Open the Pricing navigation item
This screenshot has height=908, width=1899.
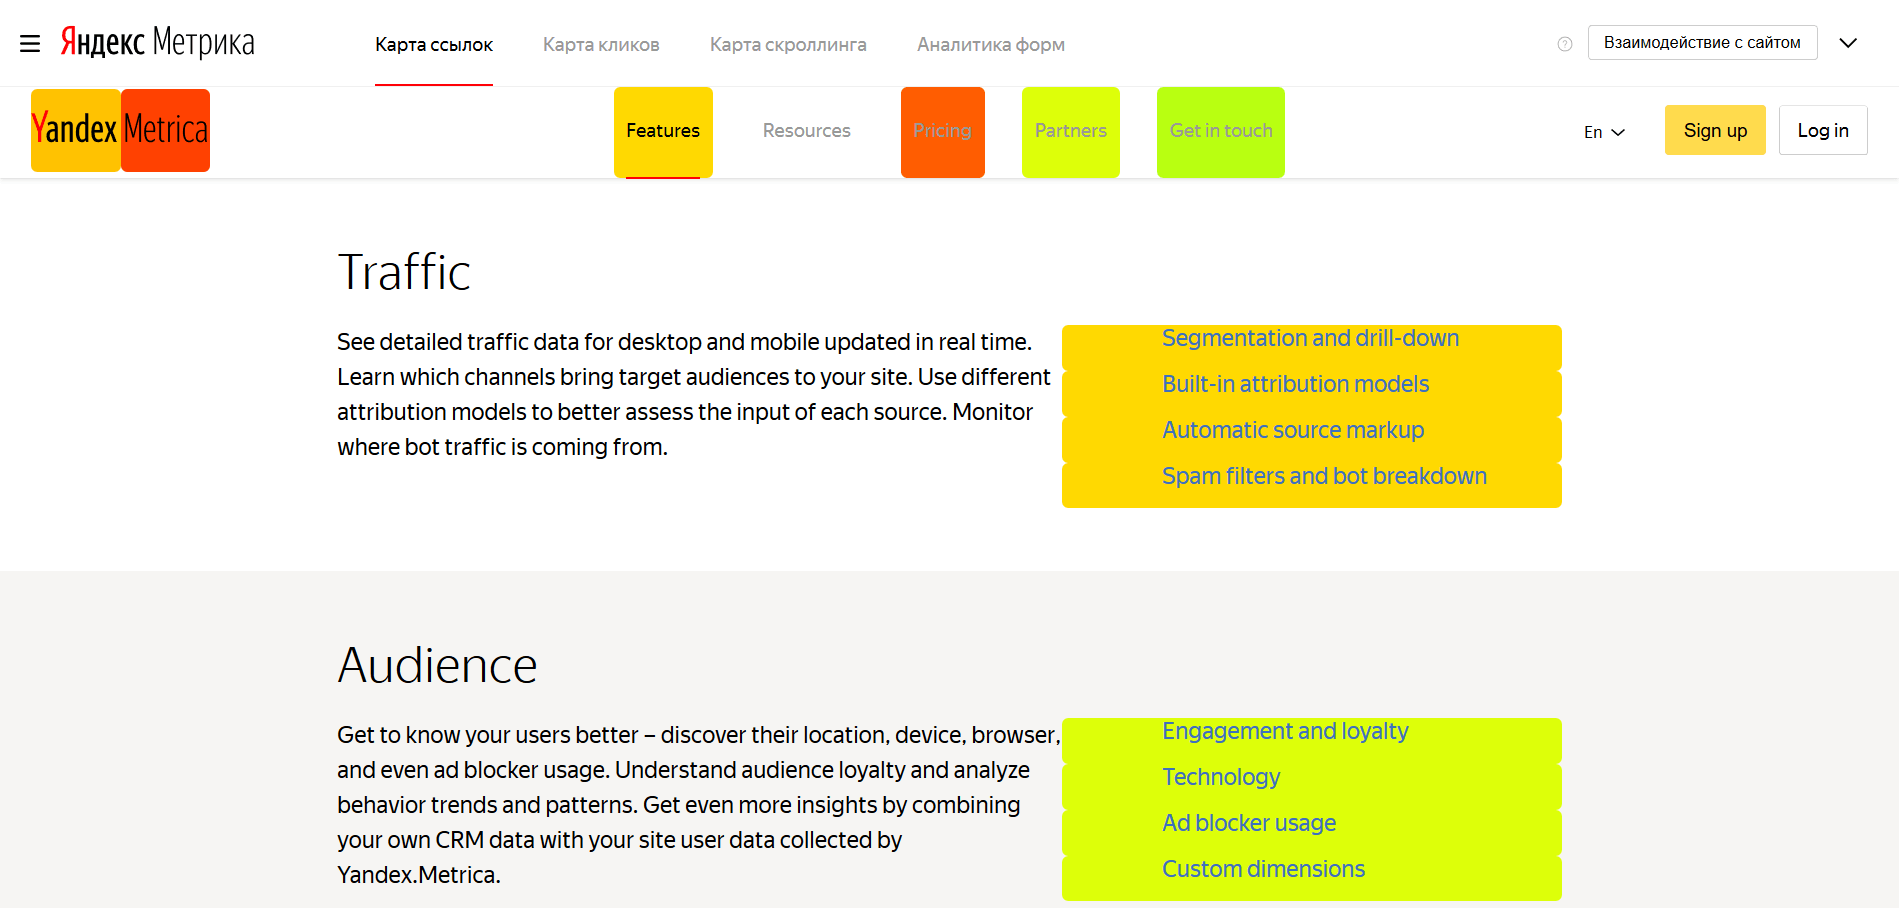tap(942, 131)
